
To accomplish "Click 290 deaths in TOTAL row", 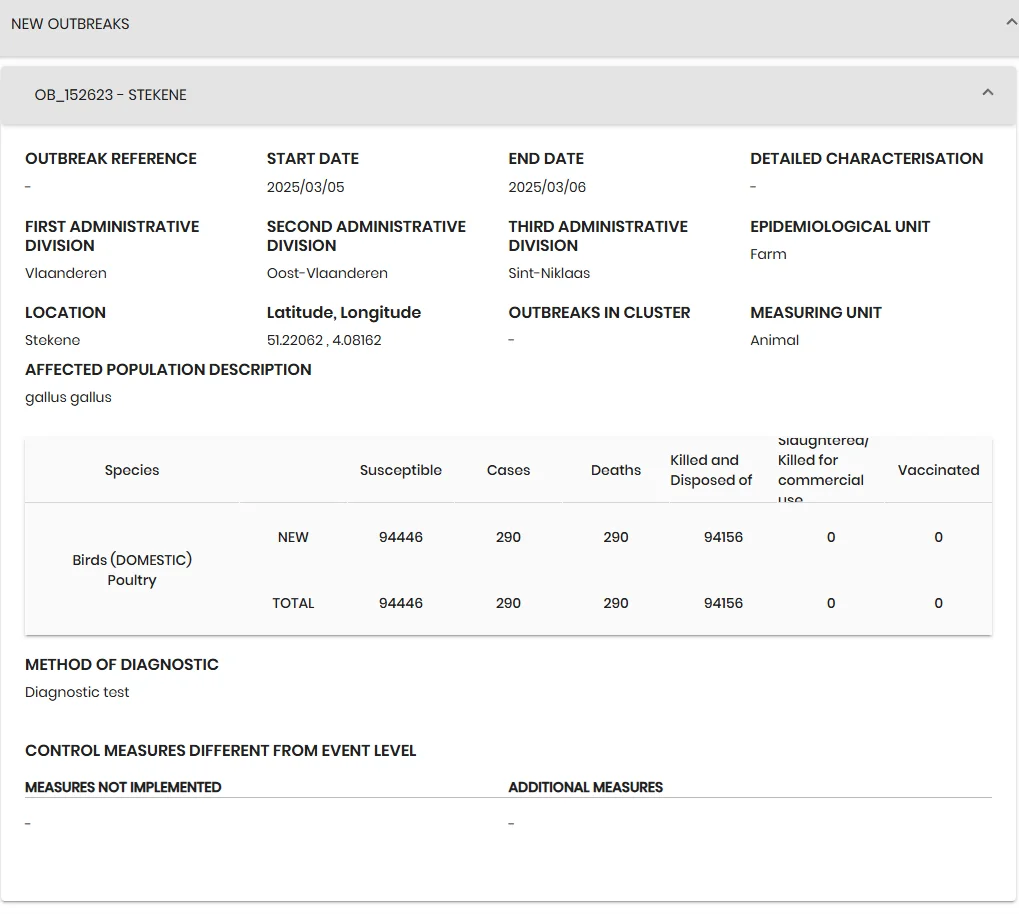I will click(615, 603).
